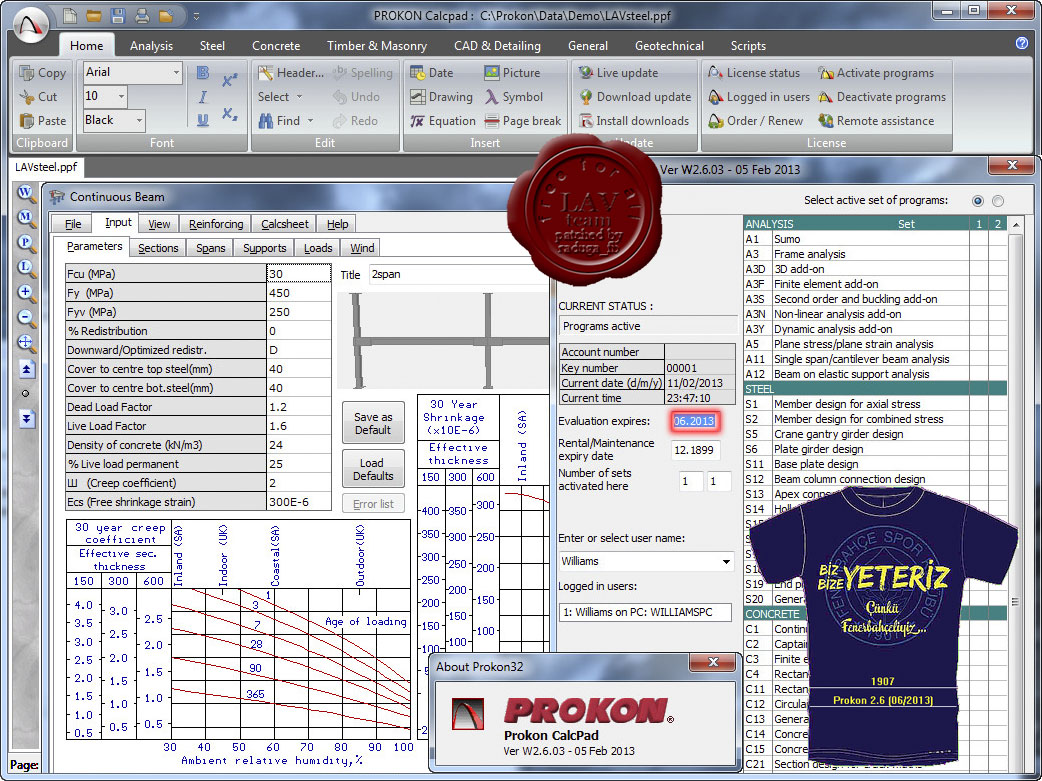This screenshot has width=1042, height=781.
Task: Insert an Equation
Action: coord(443,121)
